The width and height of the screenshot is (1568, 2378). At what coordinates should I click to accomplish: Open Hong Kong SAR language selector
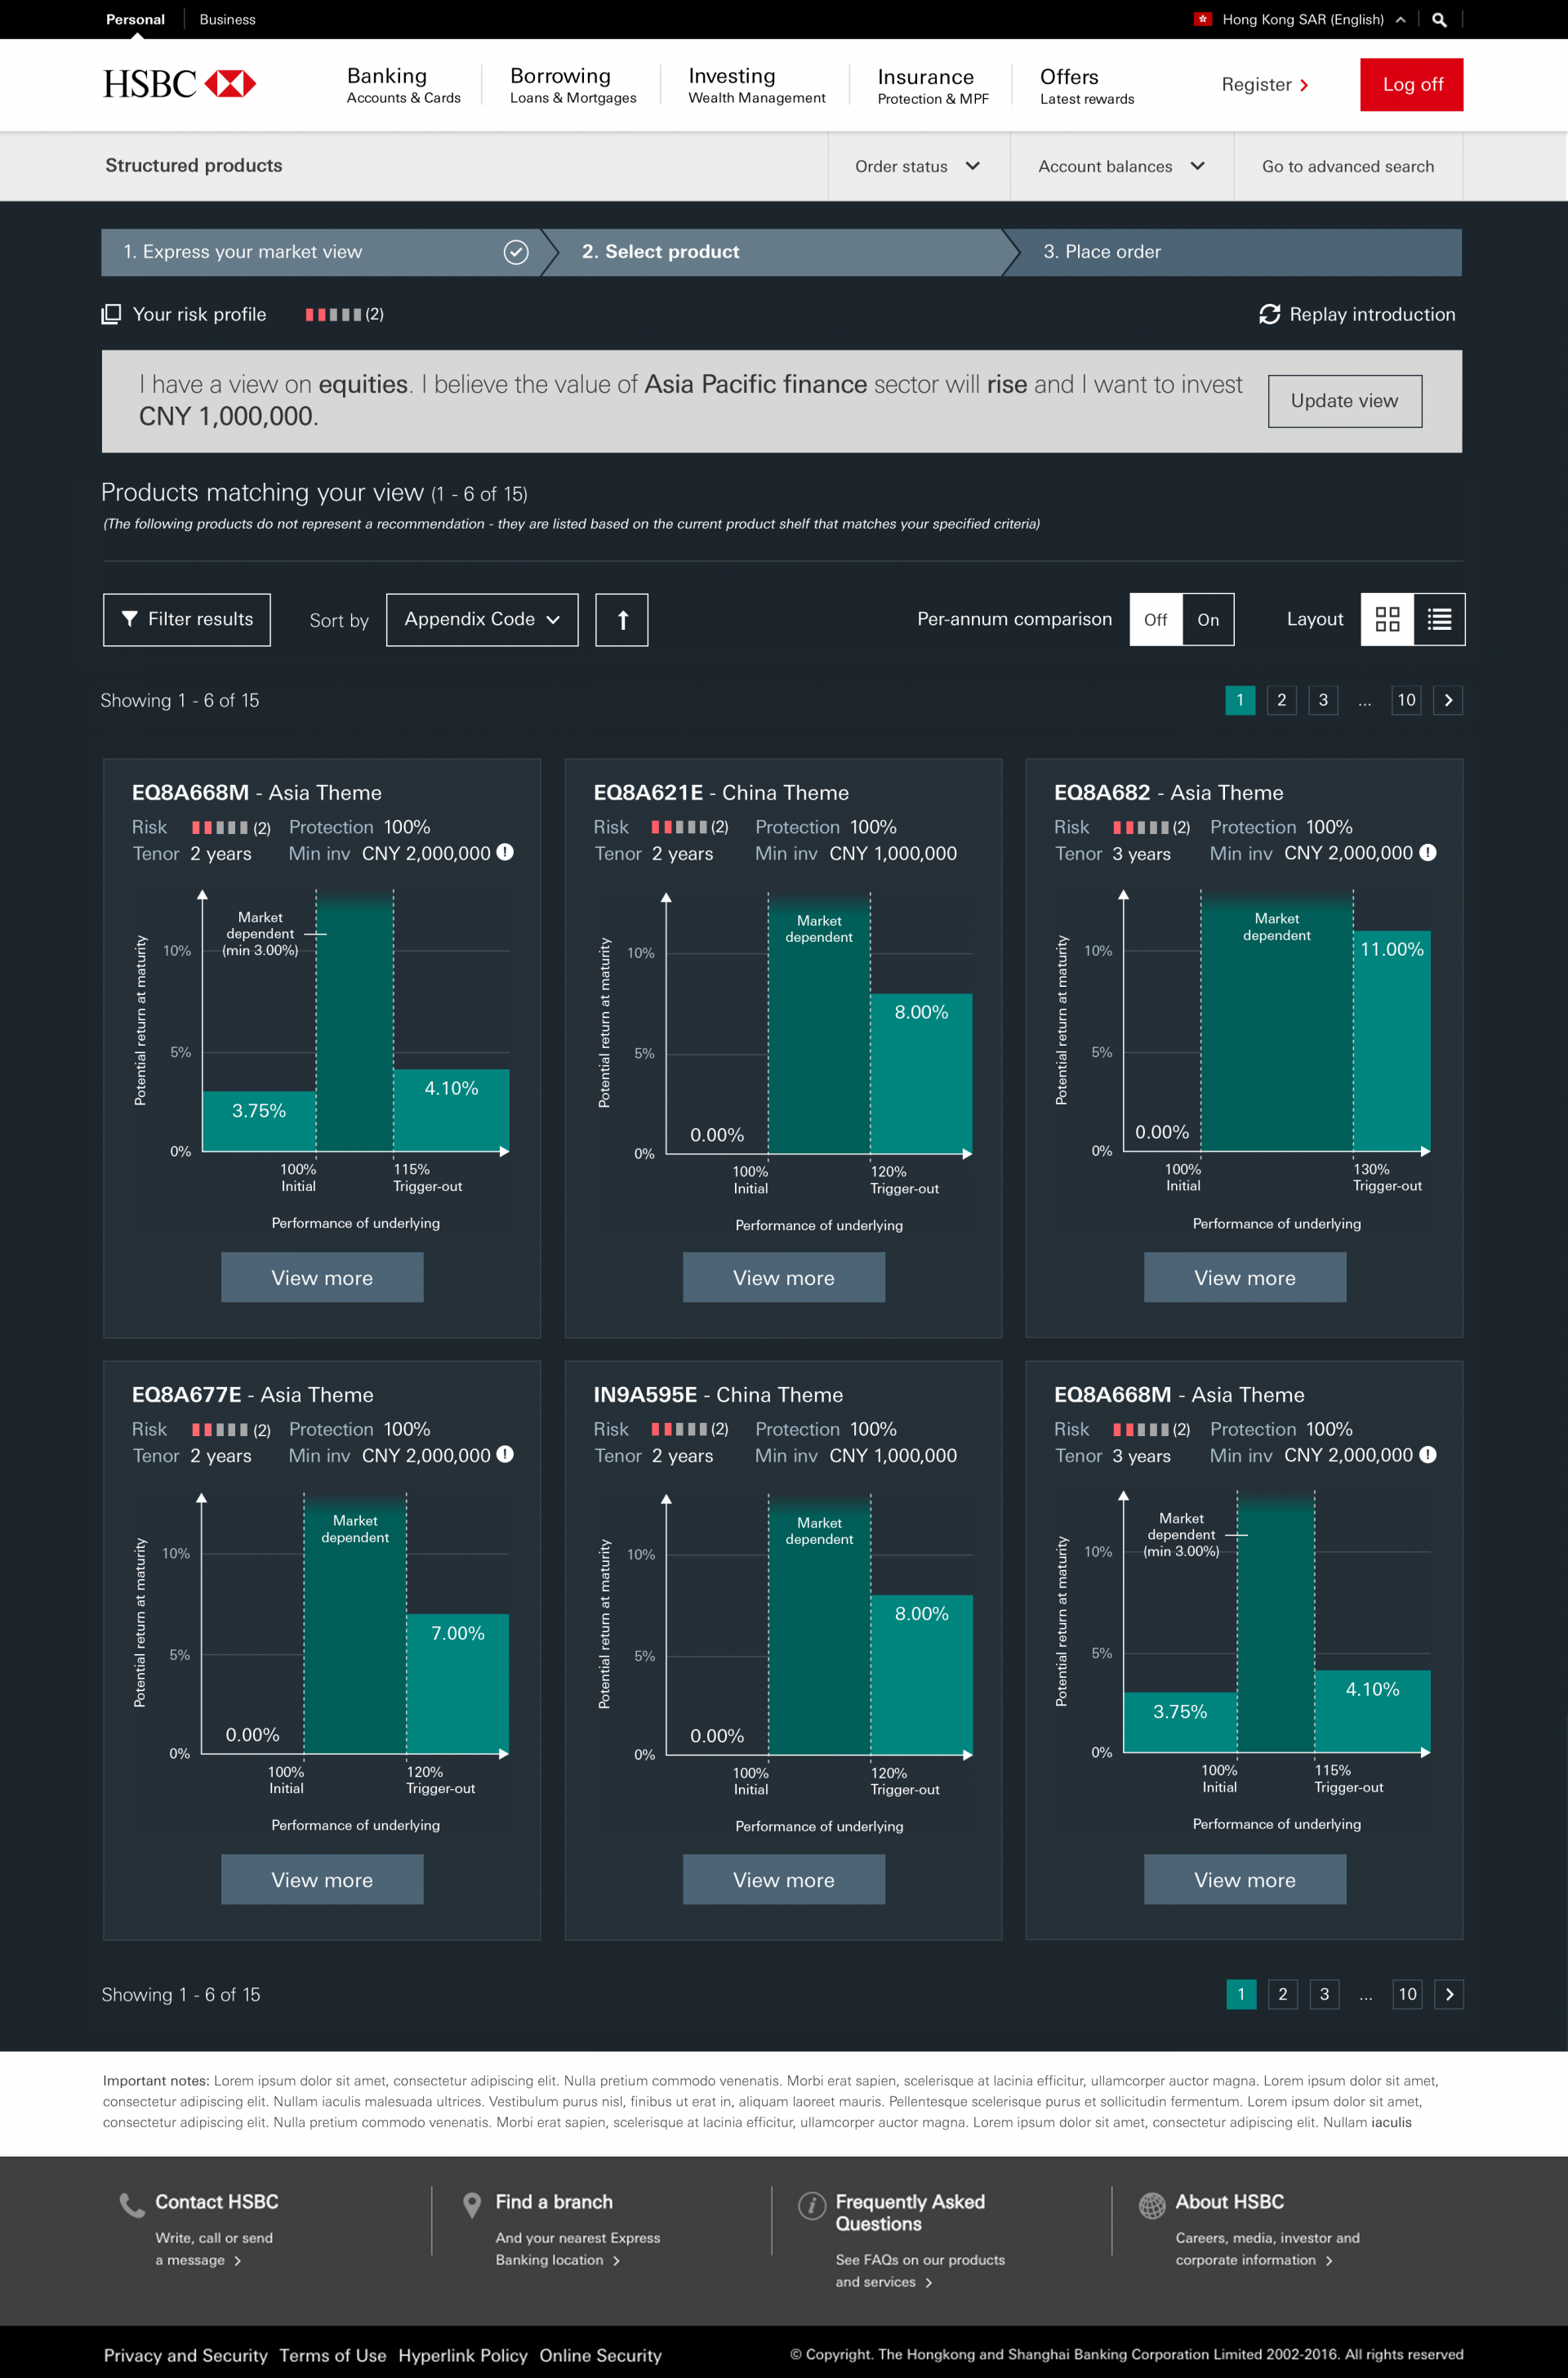click(x=1301, y=20)
